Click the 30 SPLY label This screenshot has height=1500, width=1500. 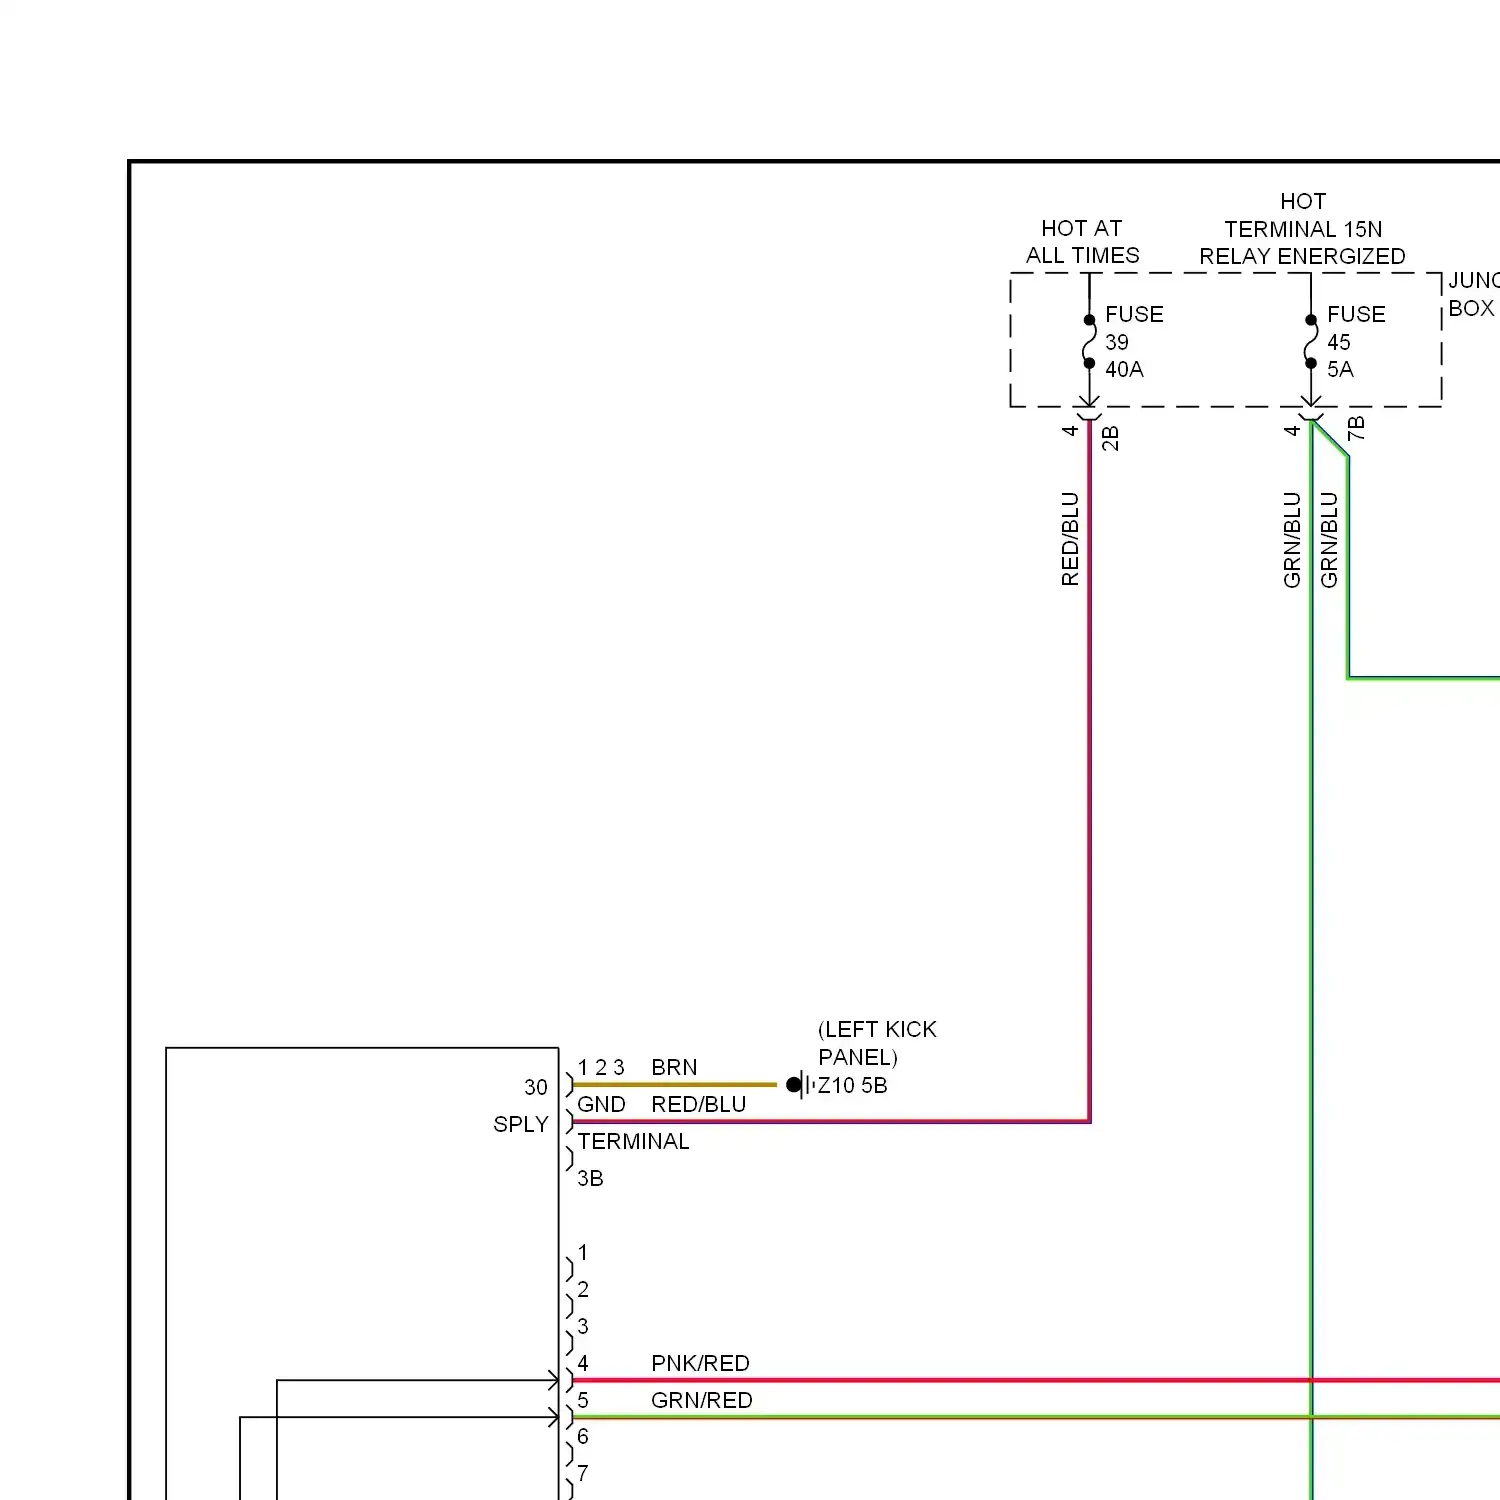(x=522, y=1105)
